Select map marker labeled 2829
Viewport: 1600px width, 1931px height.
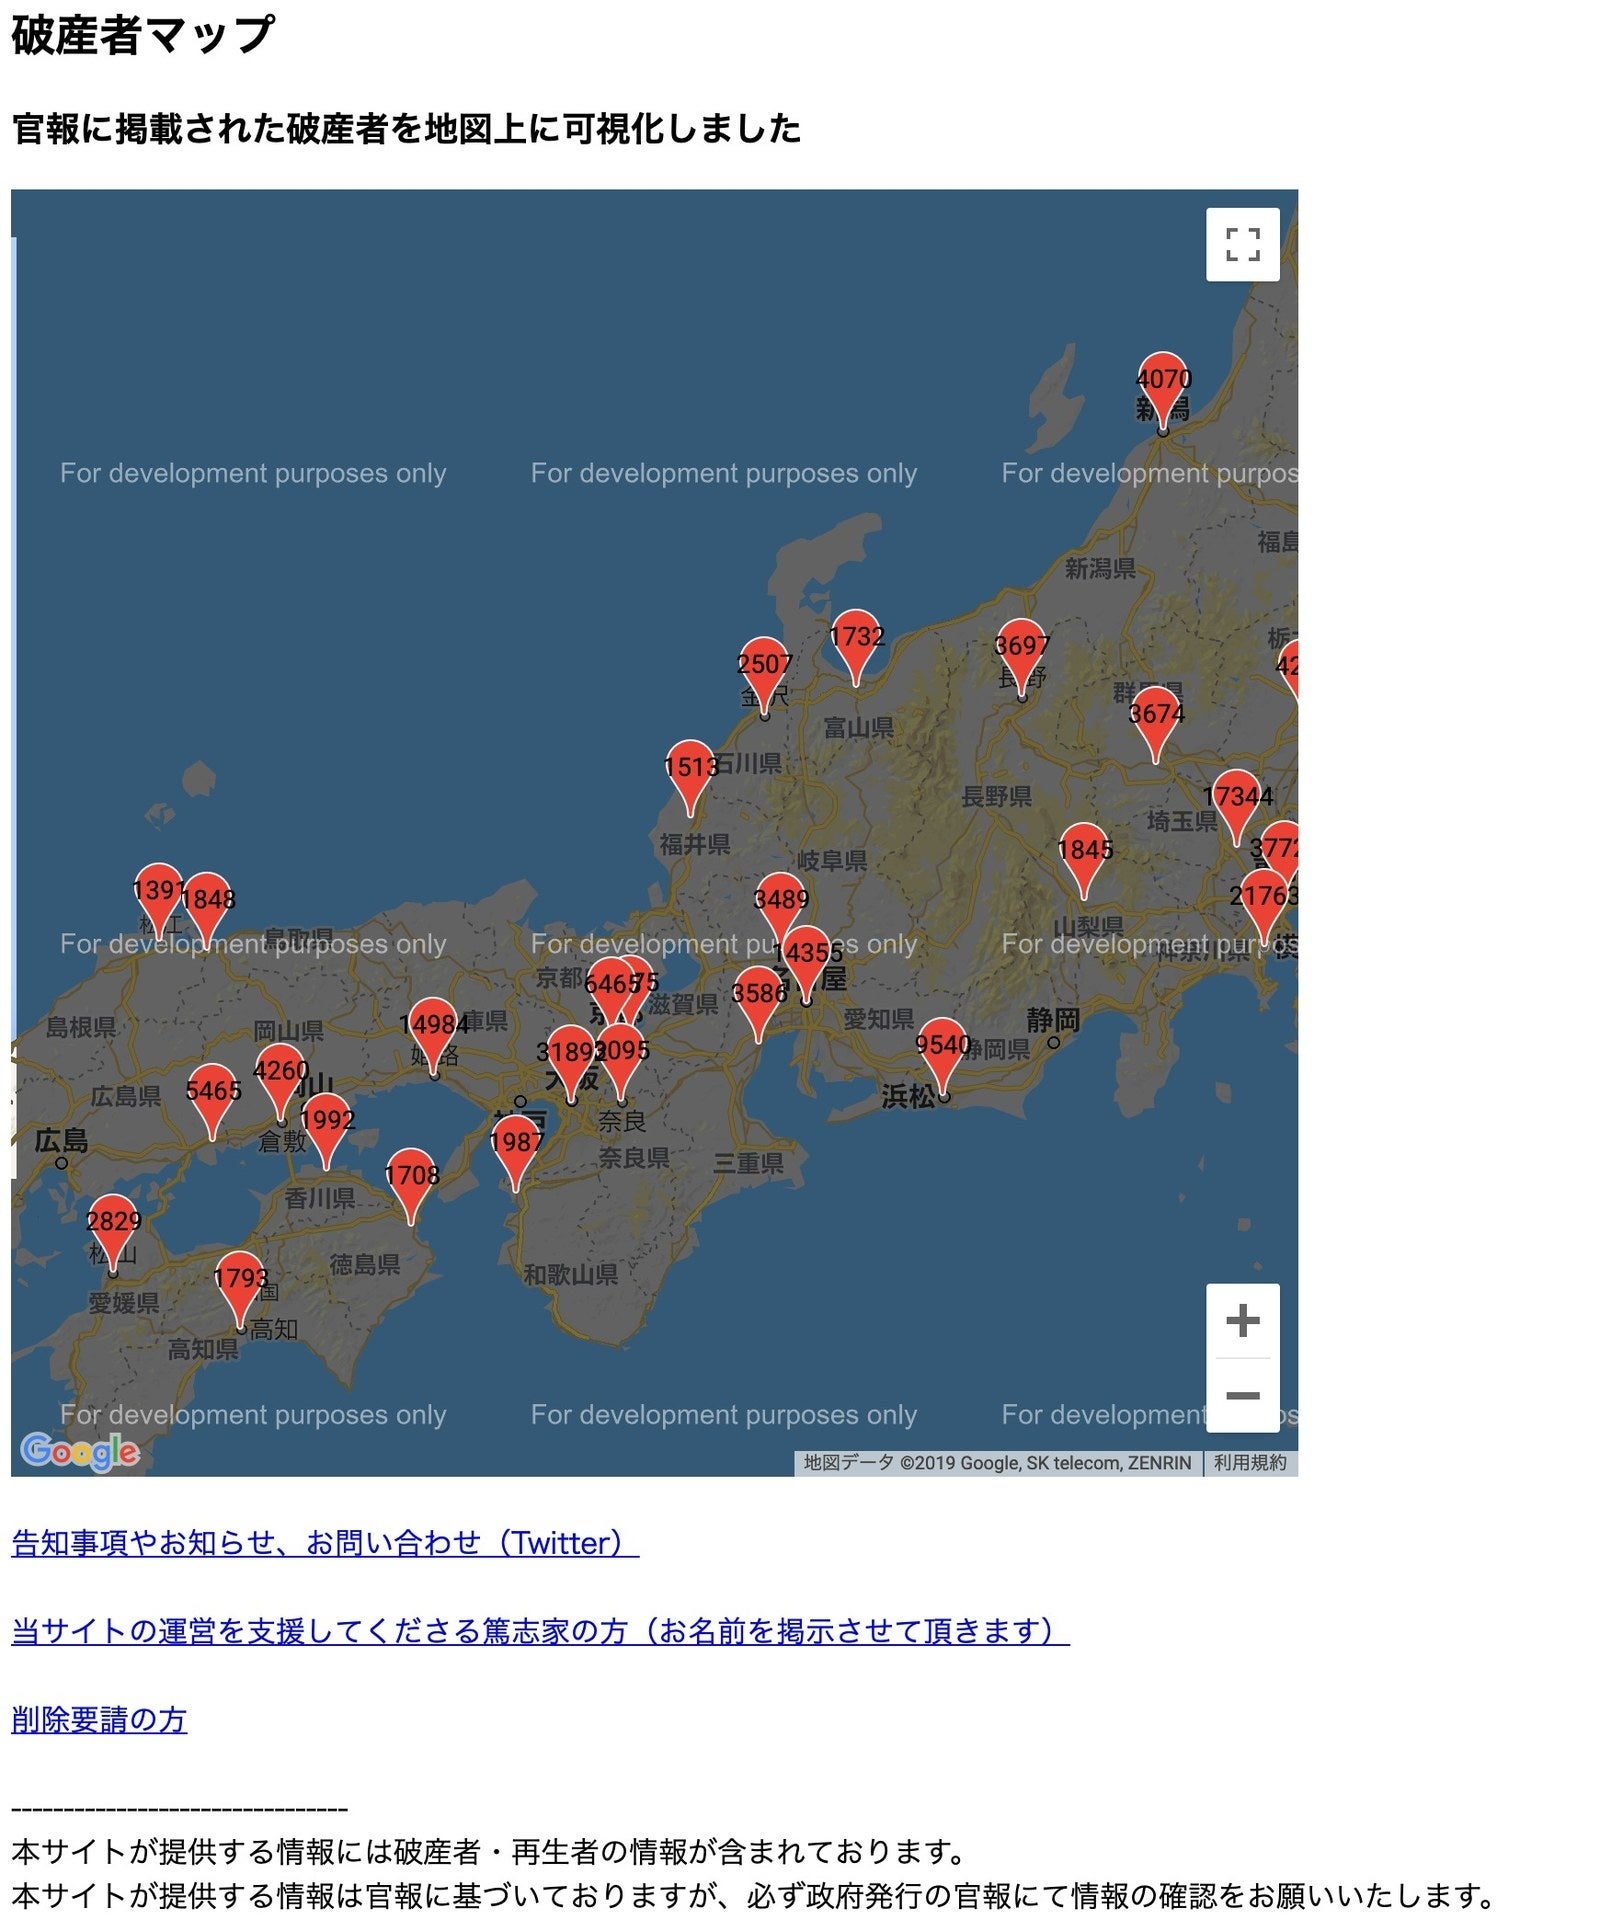coord(112,1232)
